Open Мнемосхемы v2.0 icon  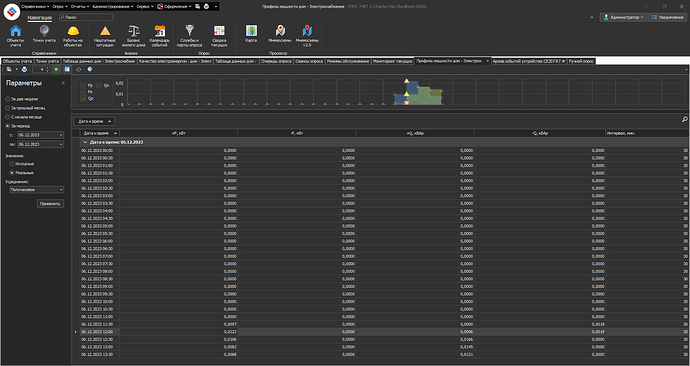[x=307, y=31]
